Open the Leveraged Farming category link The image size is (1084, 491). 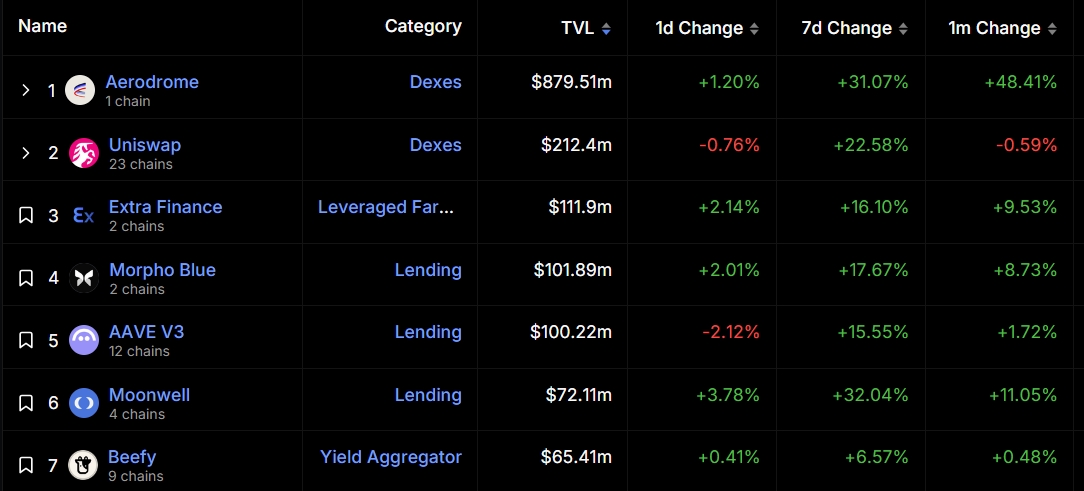click(386, 207)
